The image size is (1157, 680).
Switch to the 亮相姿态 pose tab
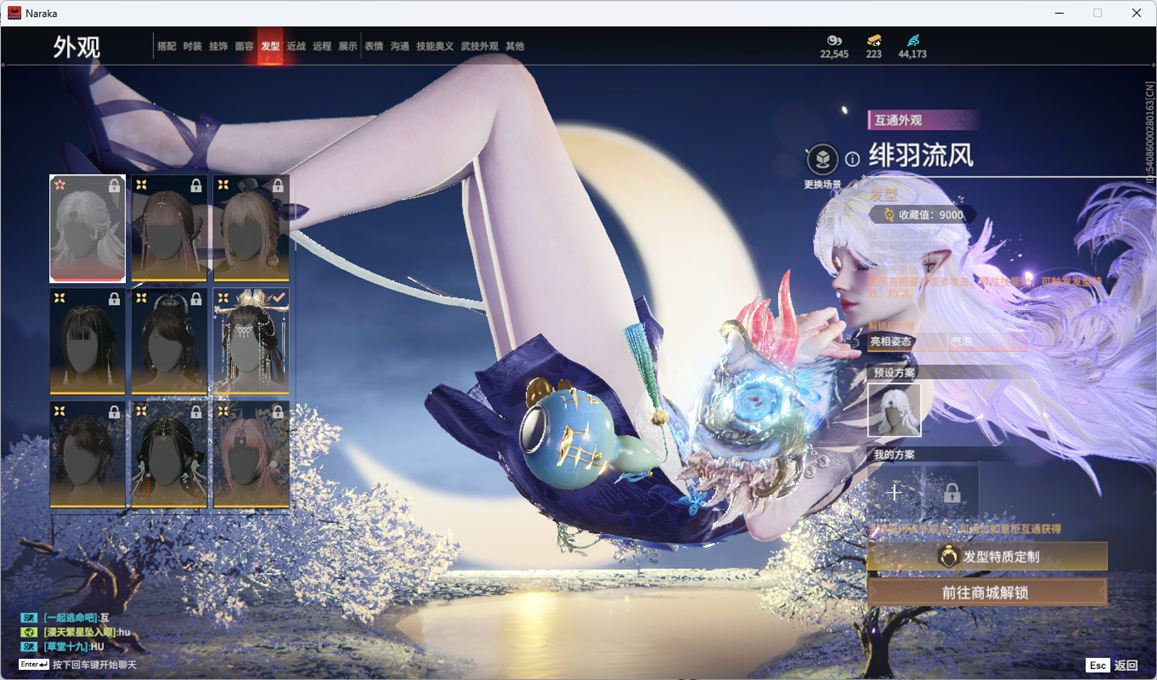(891, 341)
